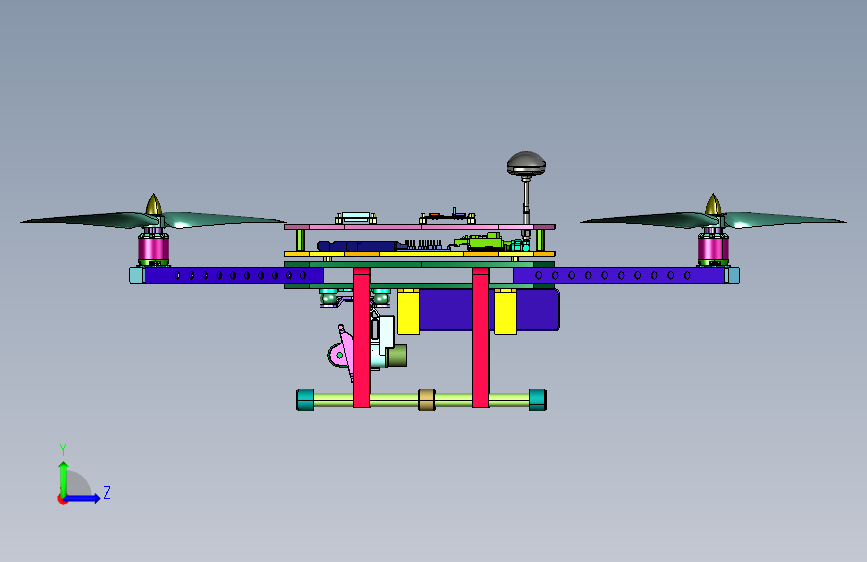Select the right blue perforated arm

click(619, 275)
